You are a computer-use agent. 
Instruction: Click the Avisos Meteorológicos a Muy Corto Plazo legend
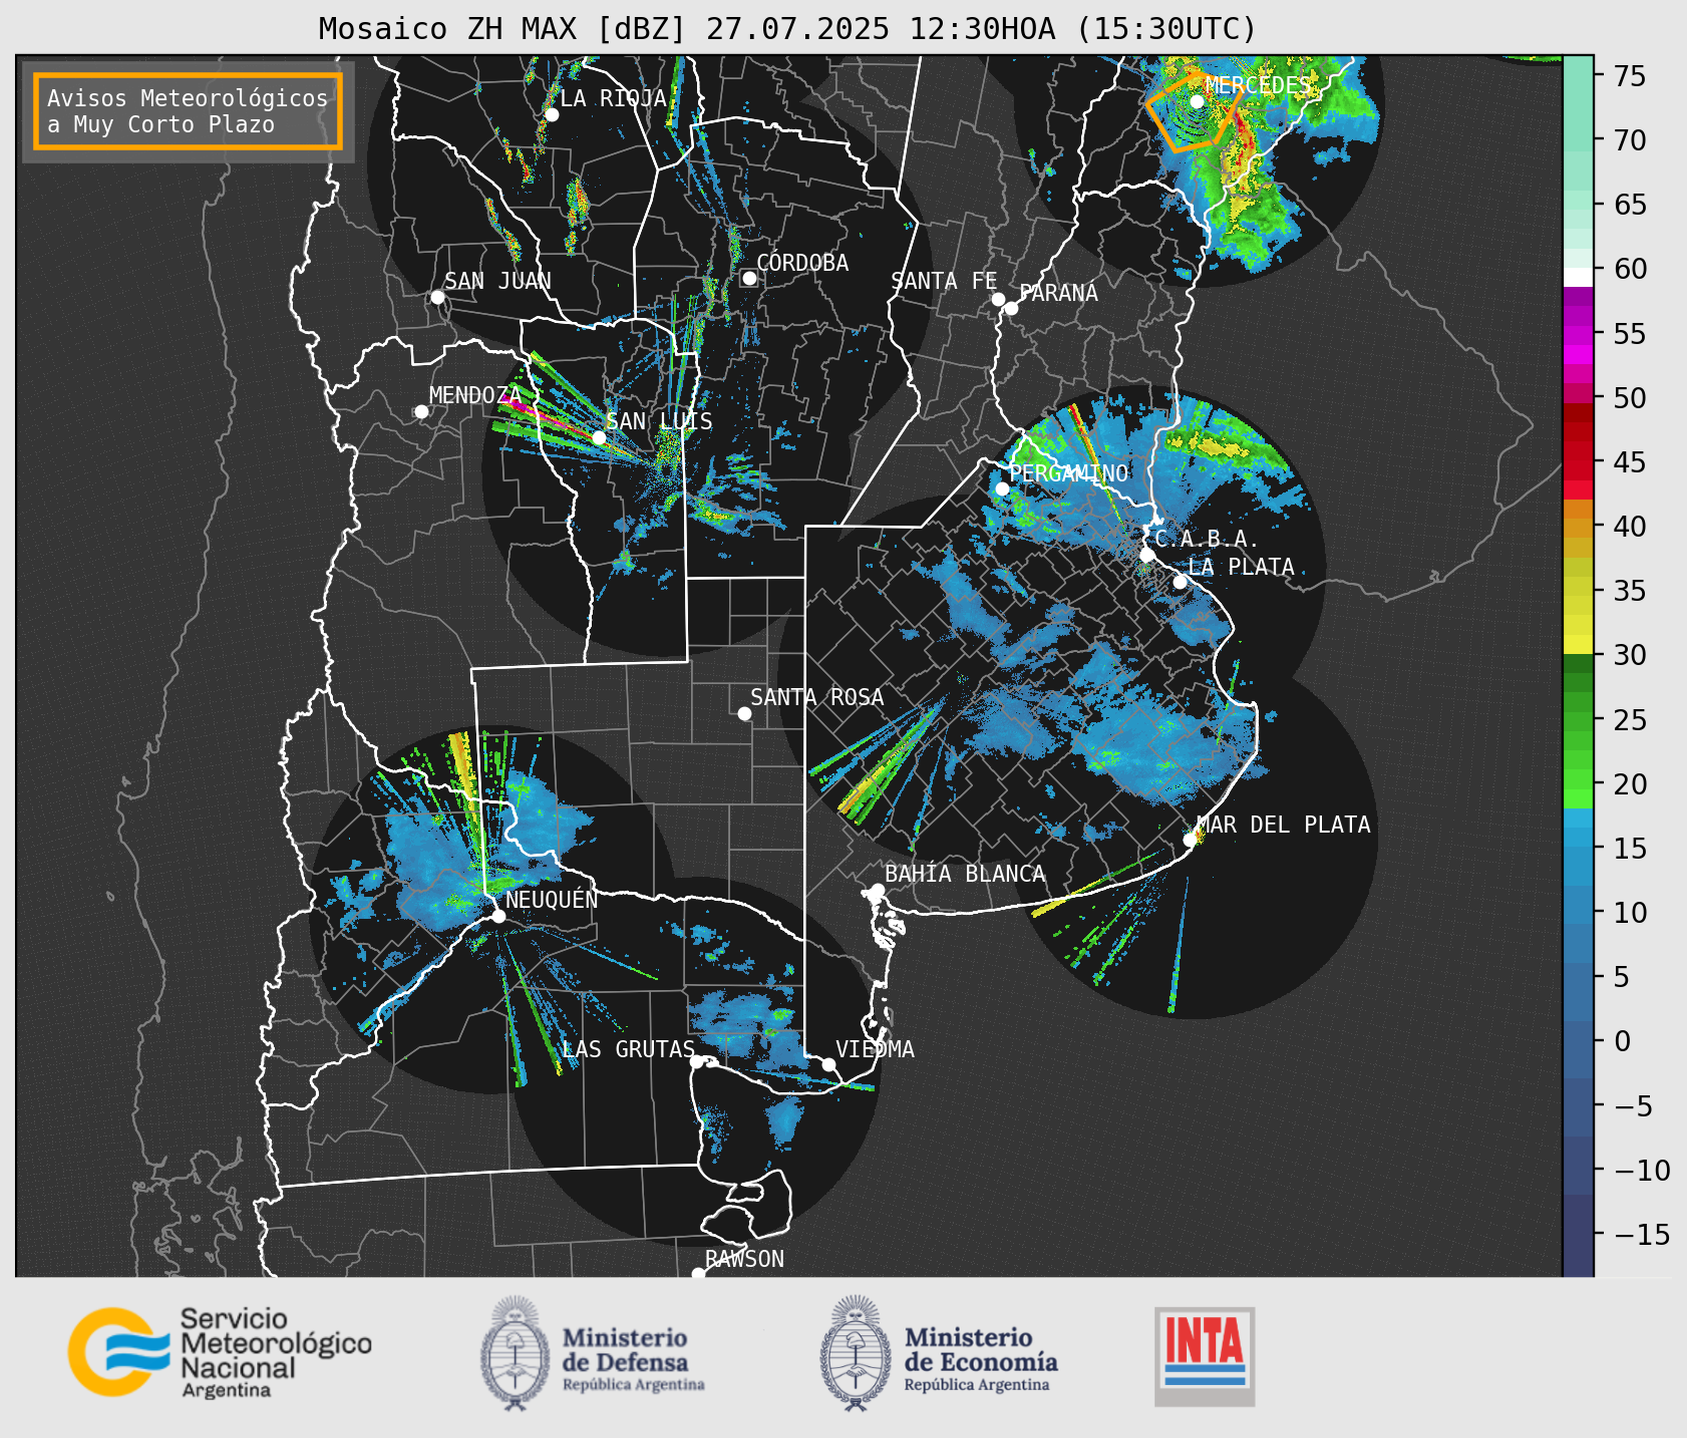pos(188,111)
